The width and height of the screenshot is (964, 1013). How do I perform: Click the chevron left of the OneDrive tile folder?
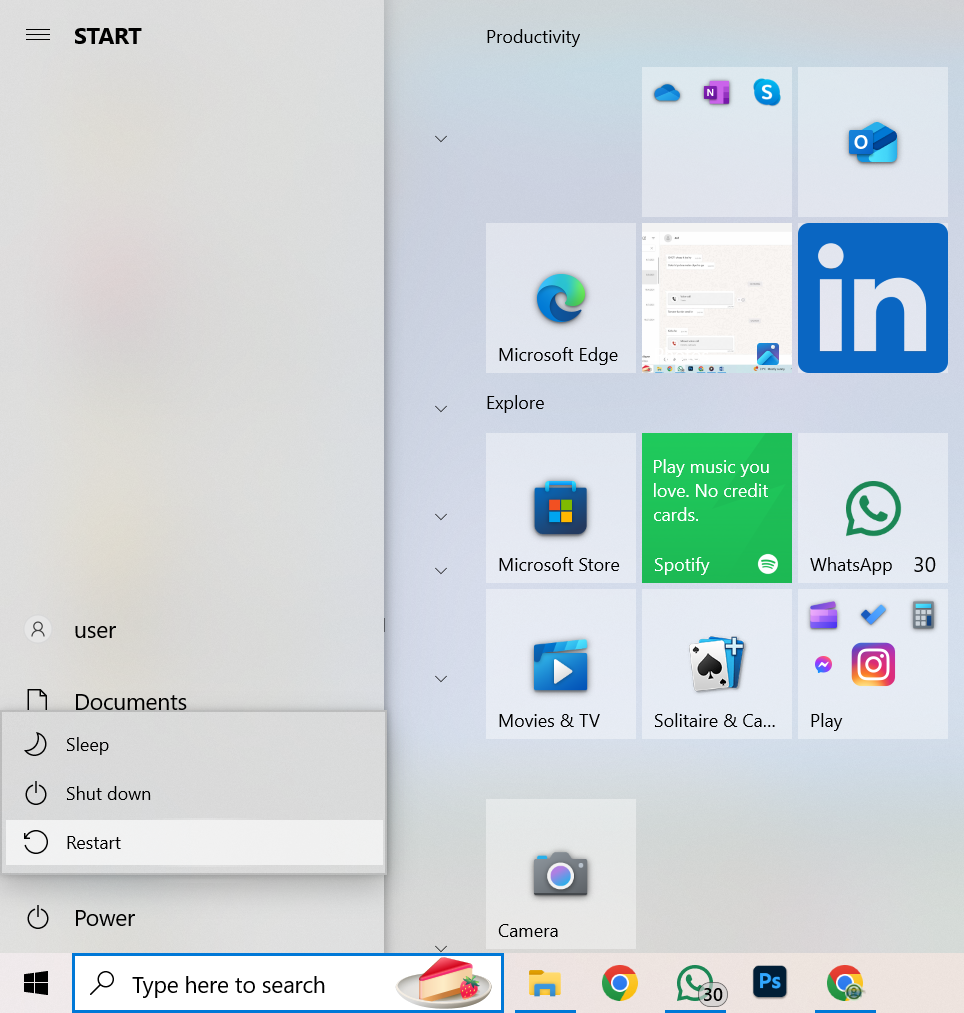(x=441, y=139)
